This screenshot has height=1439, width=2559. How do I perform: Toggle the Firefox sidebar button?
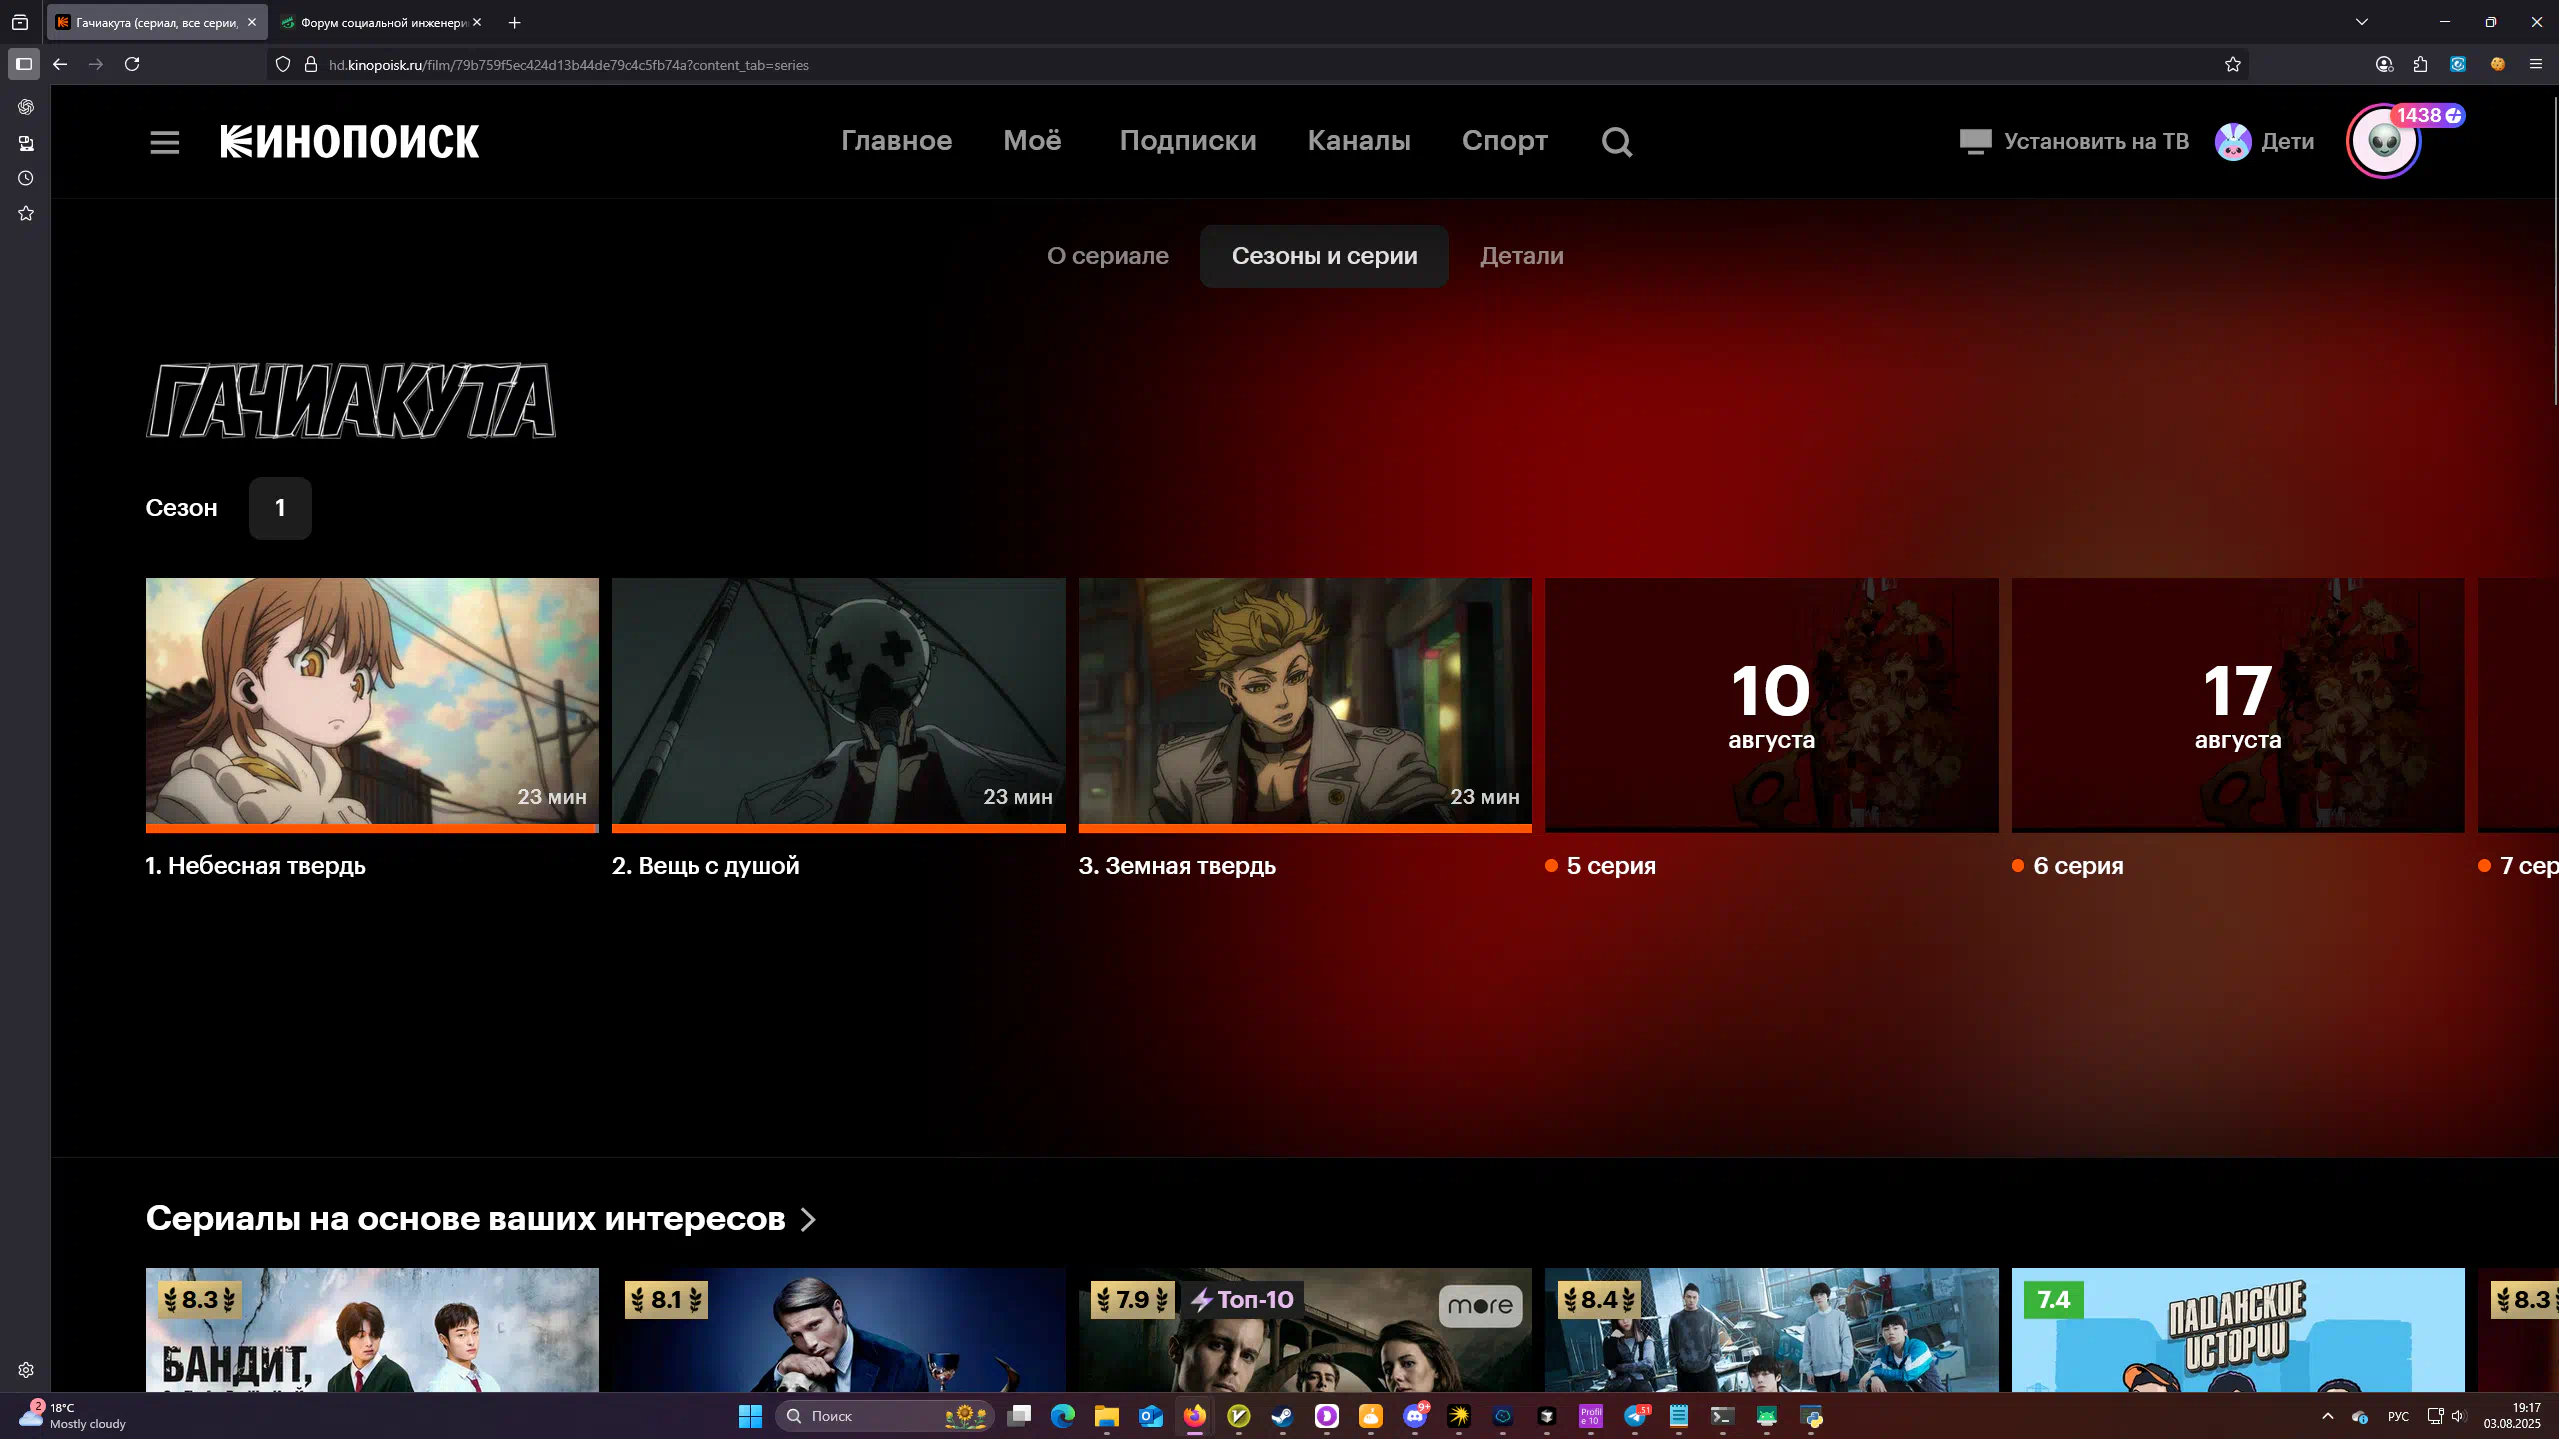coord(24,64)
